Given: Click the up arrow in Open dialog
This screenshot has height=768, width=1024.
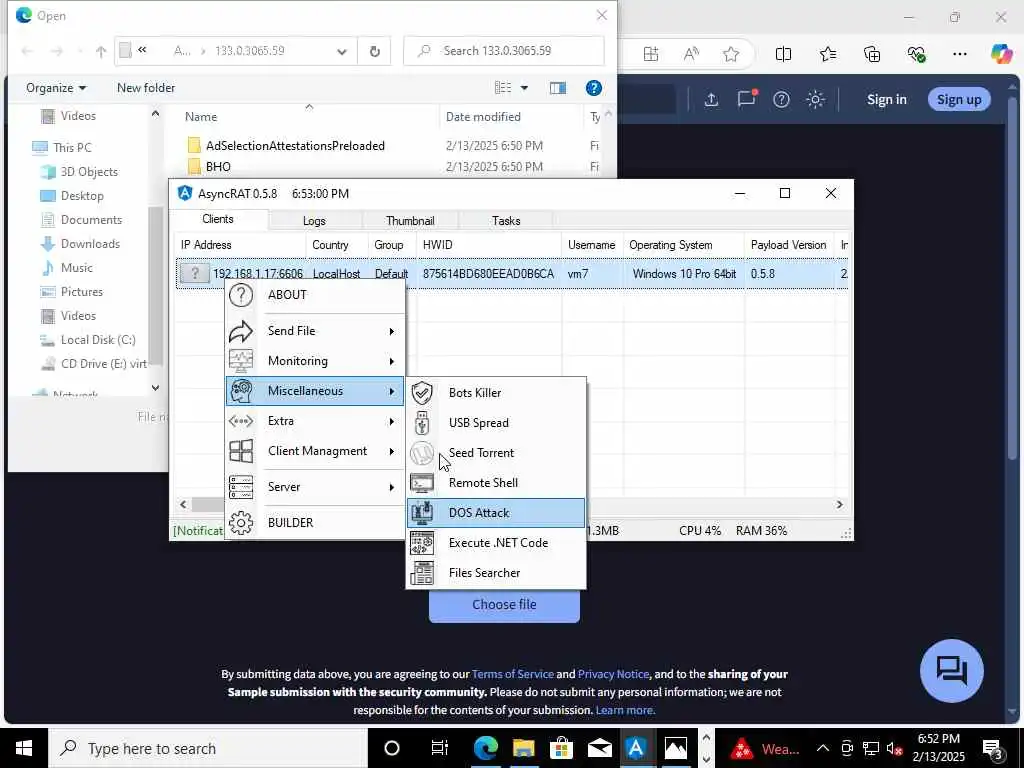Looking at the screenshot, I should click(x=101, y=52).
